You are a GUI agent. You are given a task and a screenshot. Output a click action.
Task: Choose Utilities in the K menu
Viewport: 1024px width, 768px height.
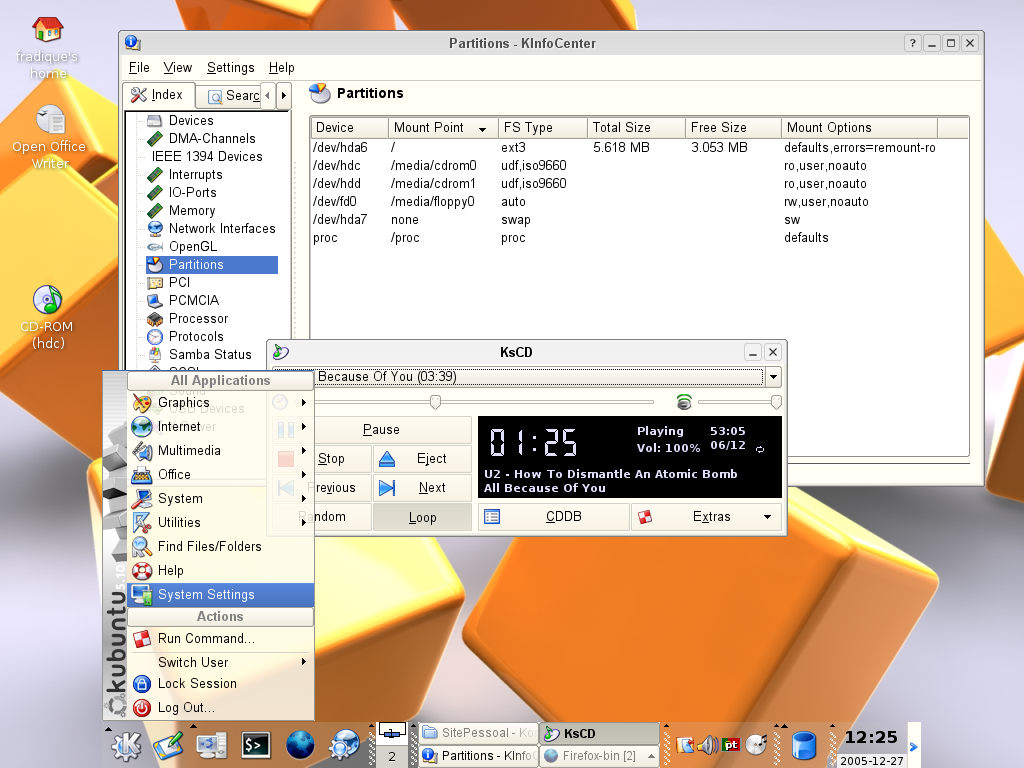click(x=220, y=522)
